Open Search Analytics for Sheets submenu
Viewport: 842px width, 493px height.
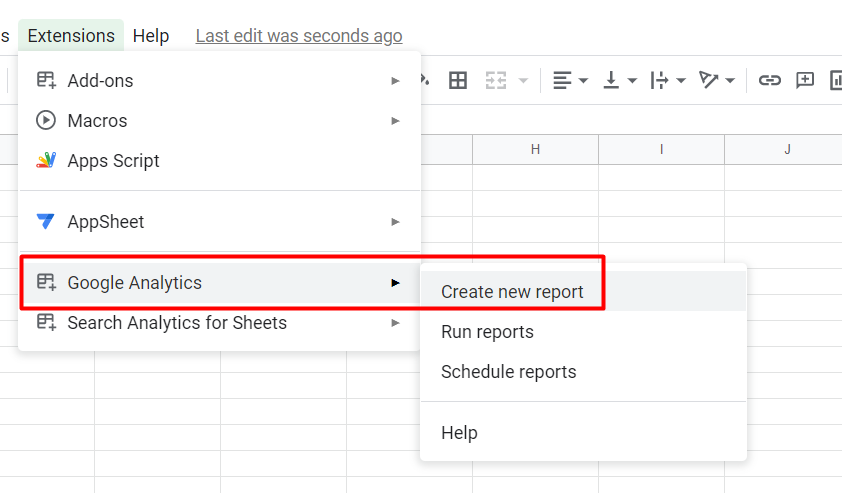pos(219,323)
